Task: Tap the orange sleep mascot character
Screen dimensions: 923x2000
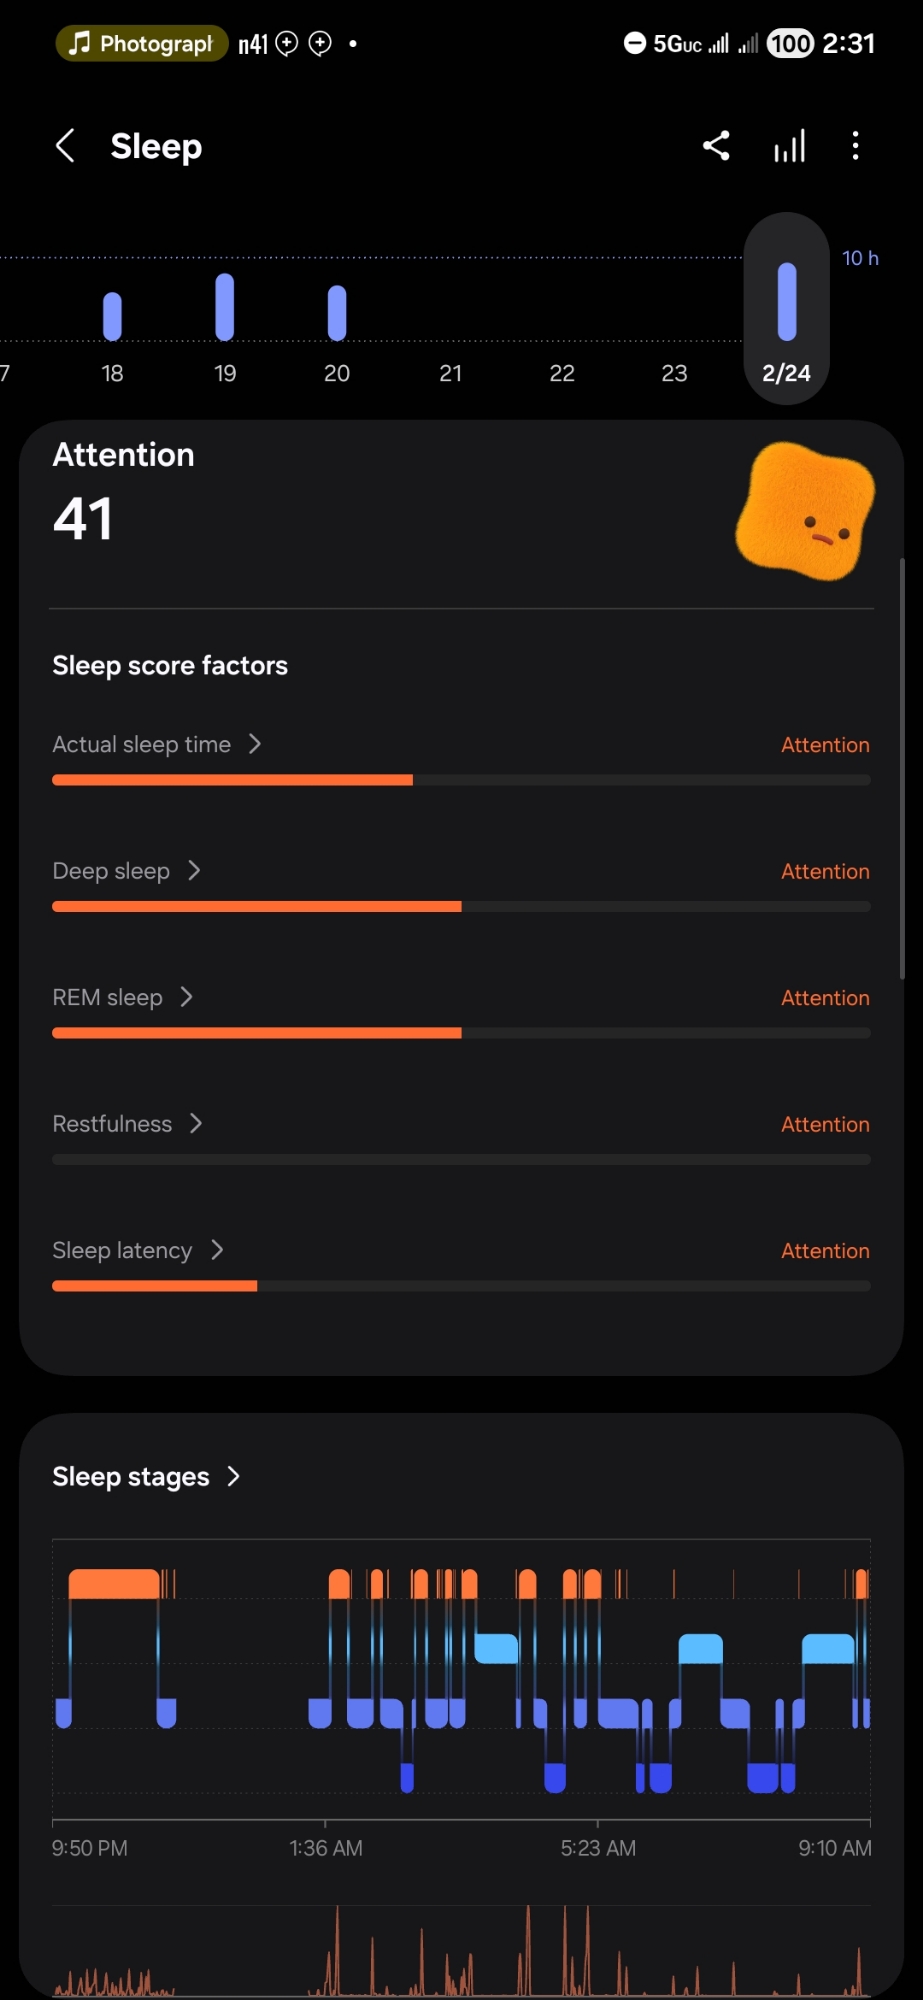Action: 804,511
